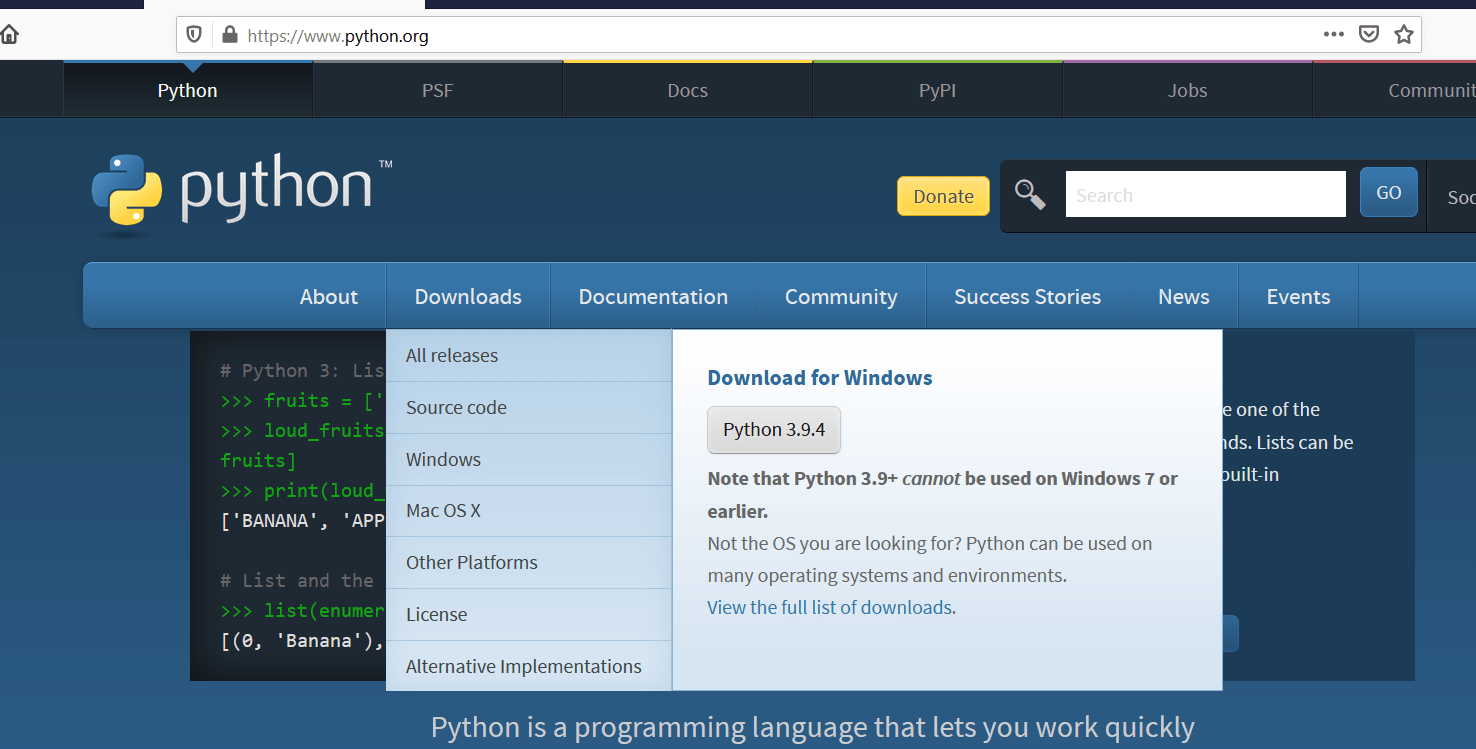Click the Python logo
The height and width of the screenshot is (749, 1476).
coord(242,194)
